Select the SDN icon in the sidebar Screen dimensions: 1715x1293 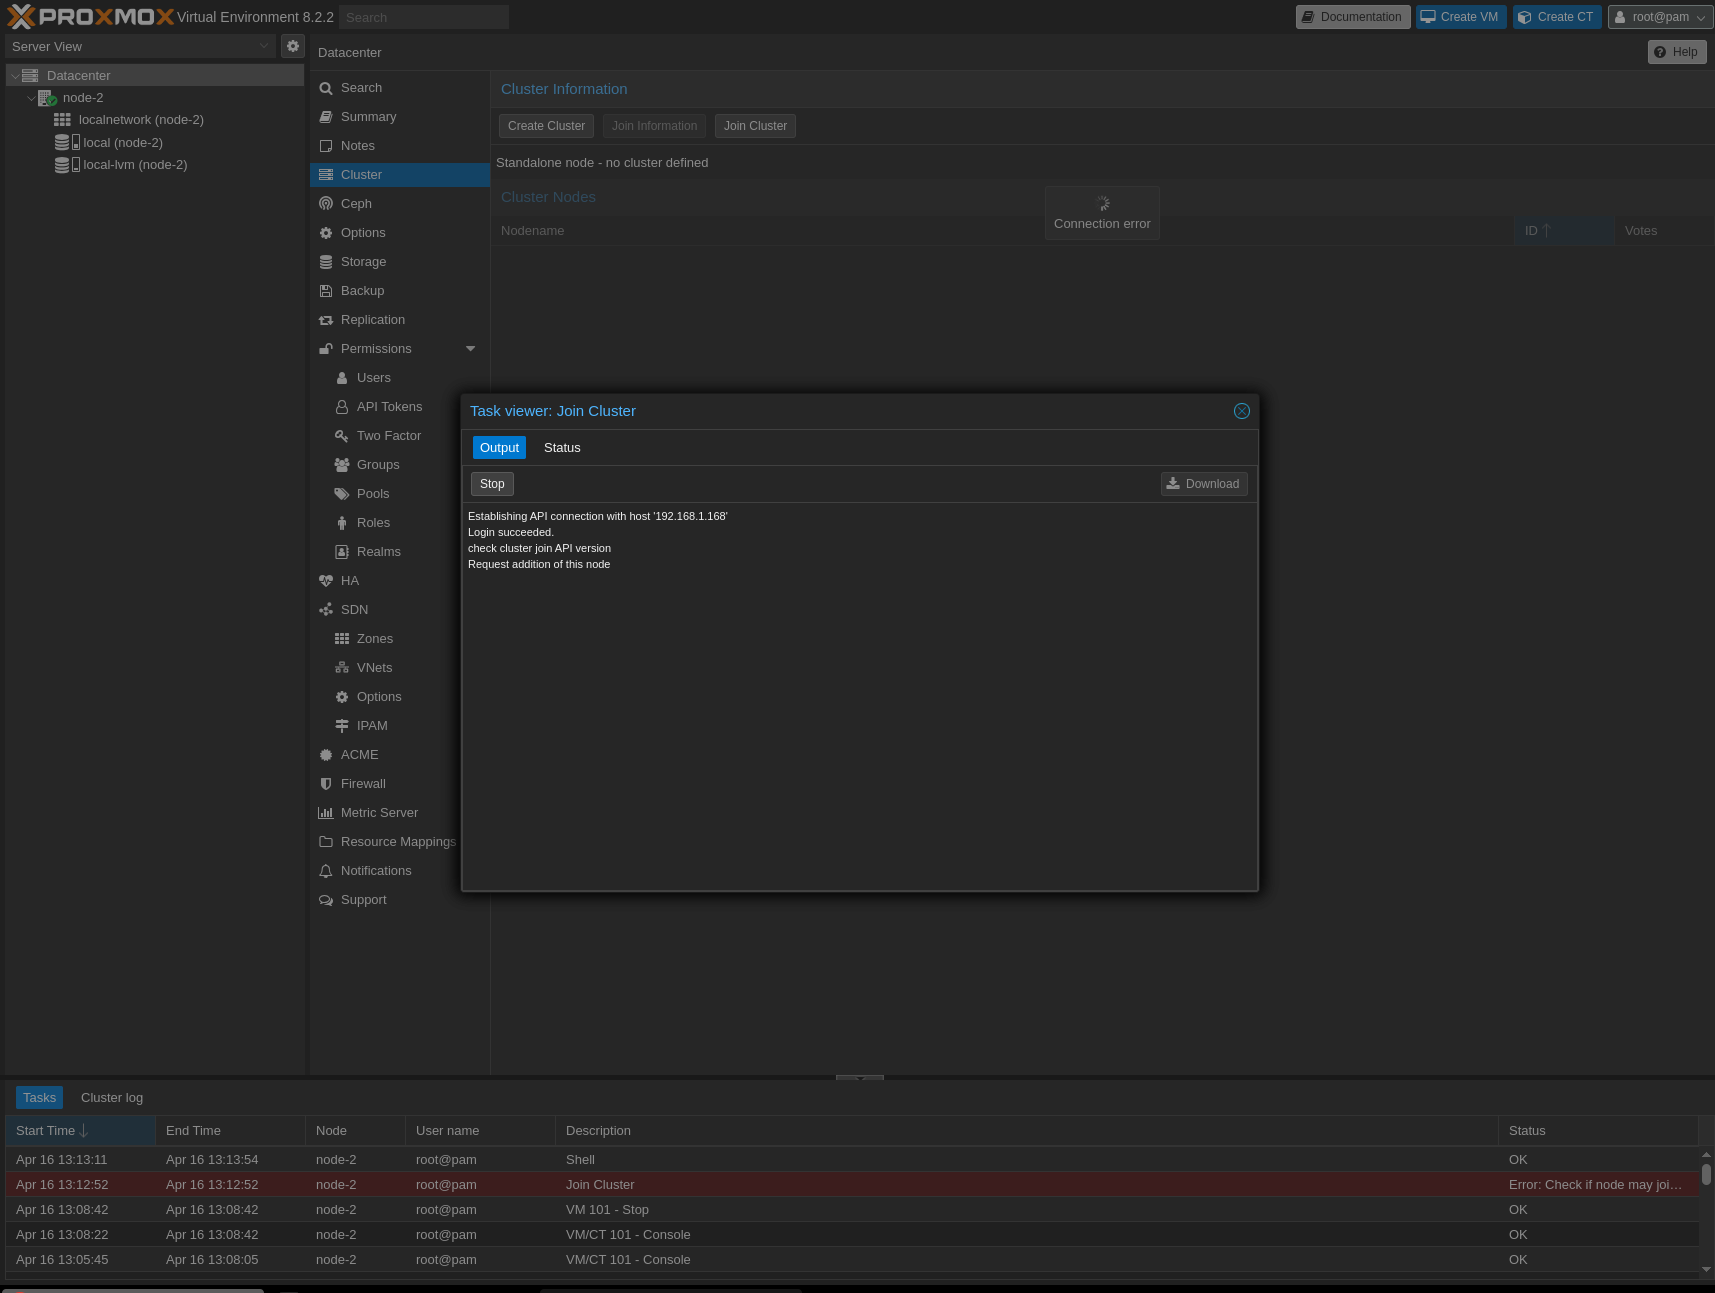(x=326, y=609)
